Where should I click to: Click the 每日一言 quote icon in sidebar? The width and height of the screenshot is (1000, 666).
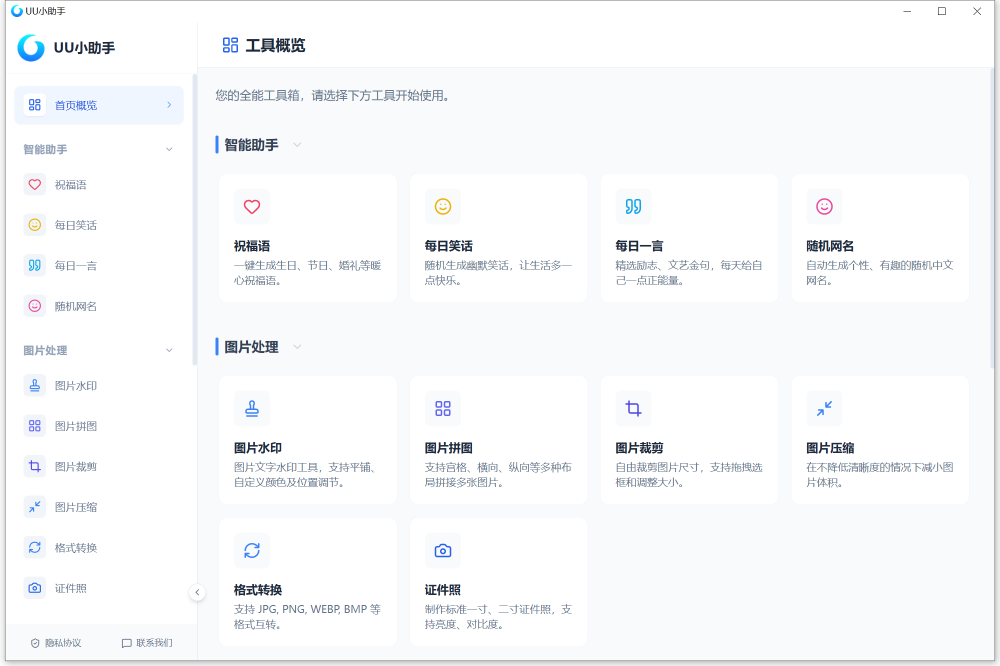tap(35, 266)
